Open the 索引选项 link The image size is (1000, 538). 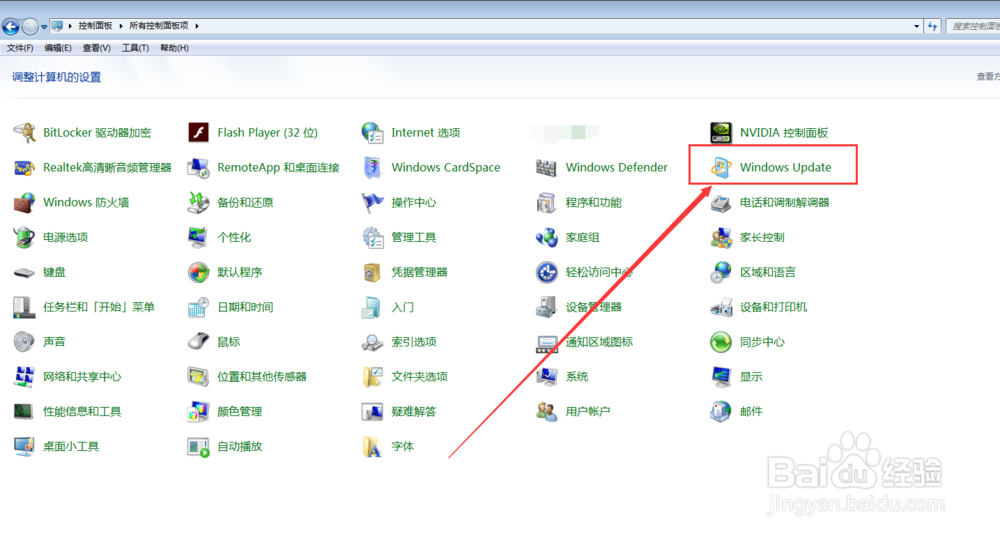click(x=413, y=342)
